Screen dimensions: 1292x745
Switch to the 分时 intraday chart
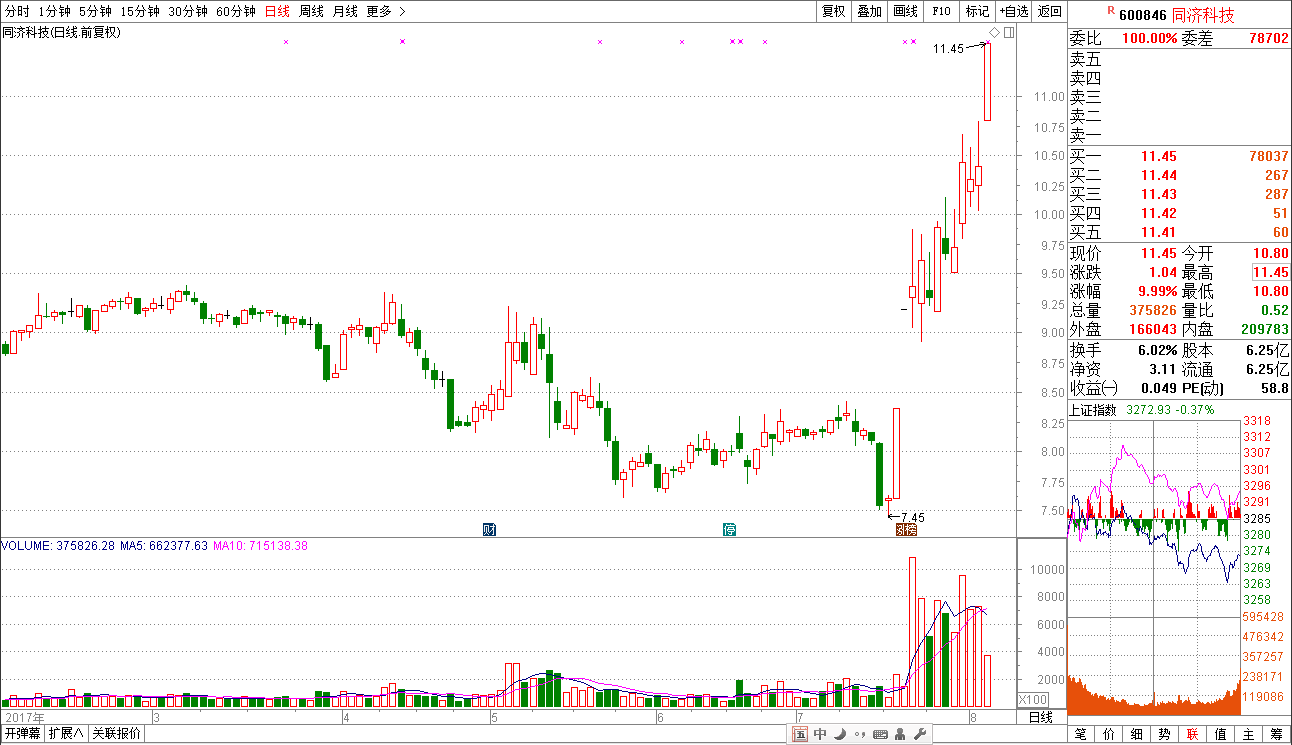pyautogui.click(x=17, y=11)
